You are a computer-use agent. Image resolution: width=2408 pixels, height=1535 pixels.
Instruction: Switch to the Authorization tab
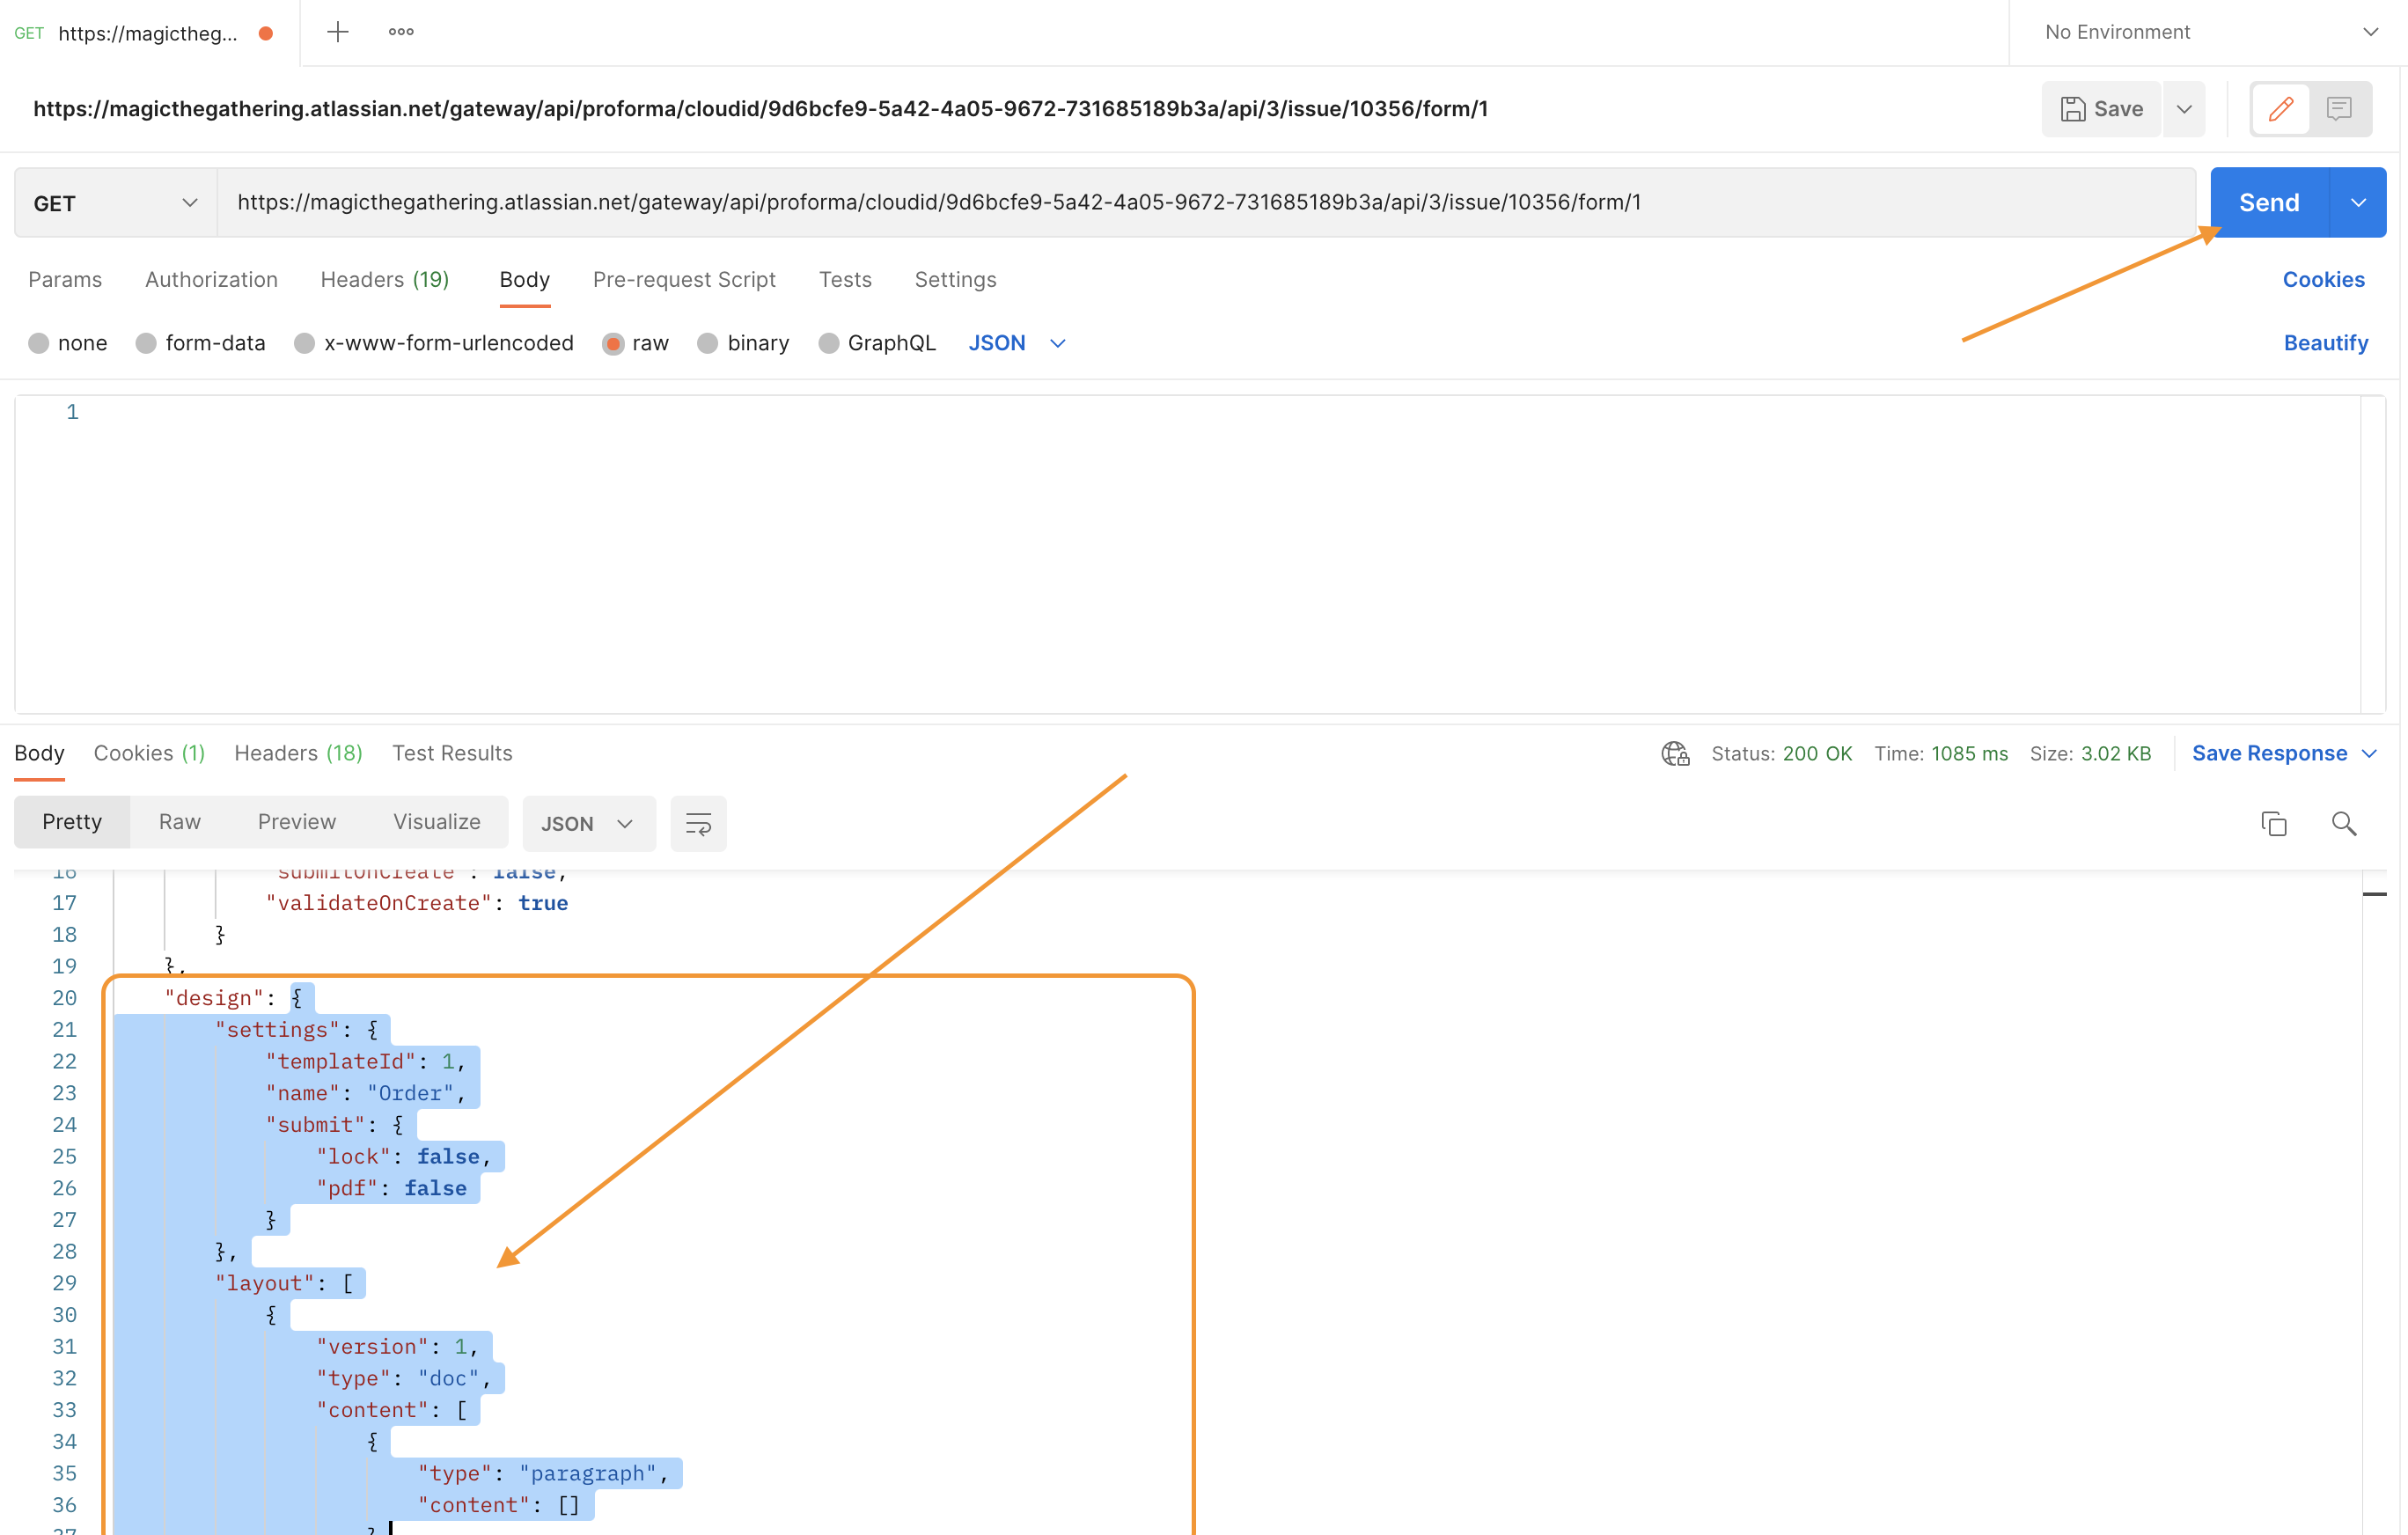pyautogui.click(x=211, y=280)
